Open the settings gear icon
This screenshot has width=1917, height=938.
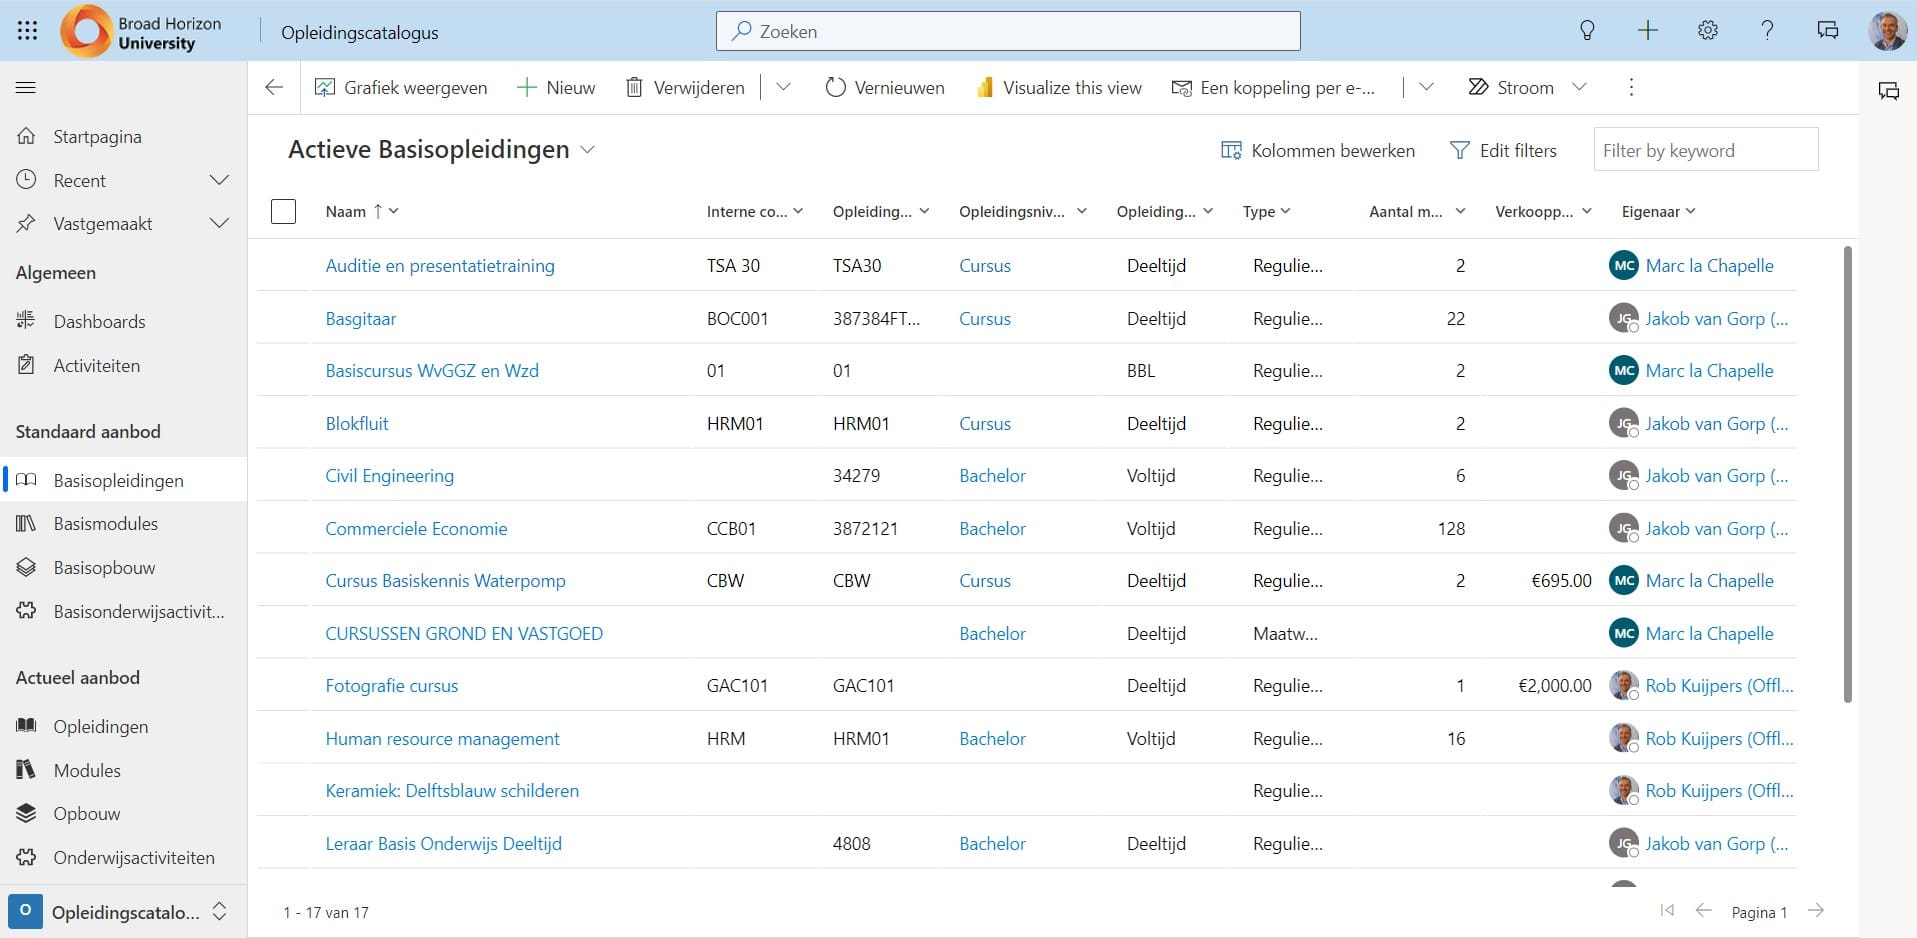[x=1707, y=31]
